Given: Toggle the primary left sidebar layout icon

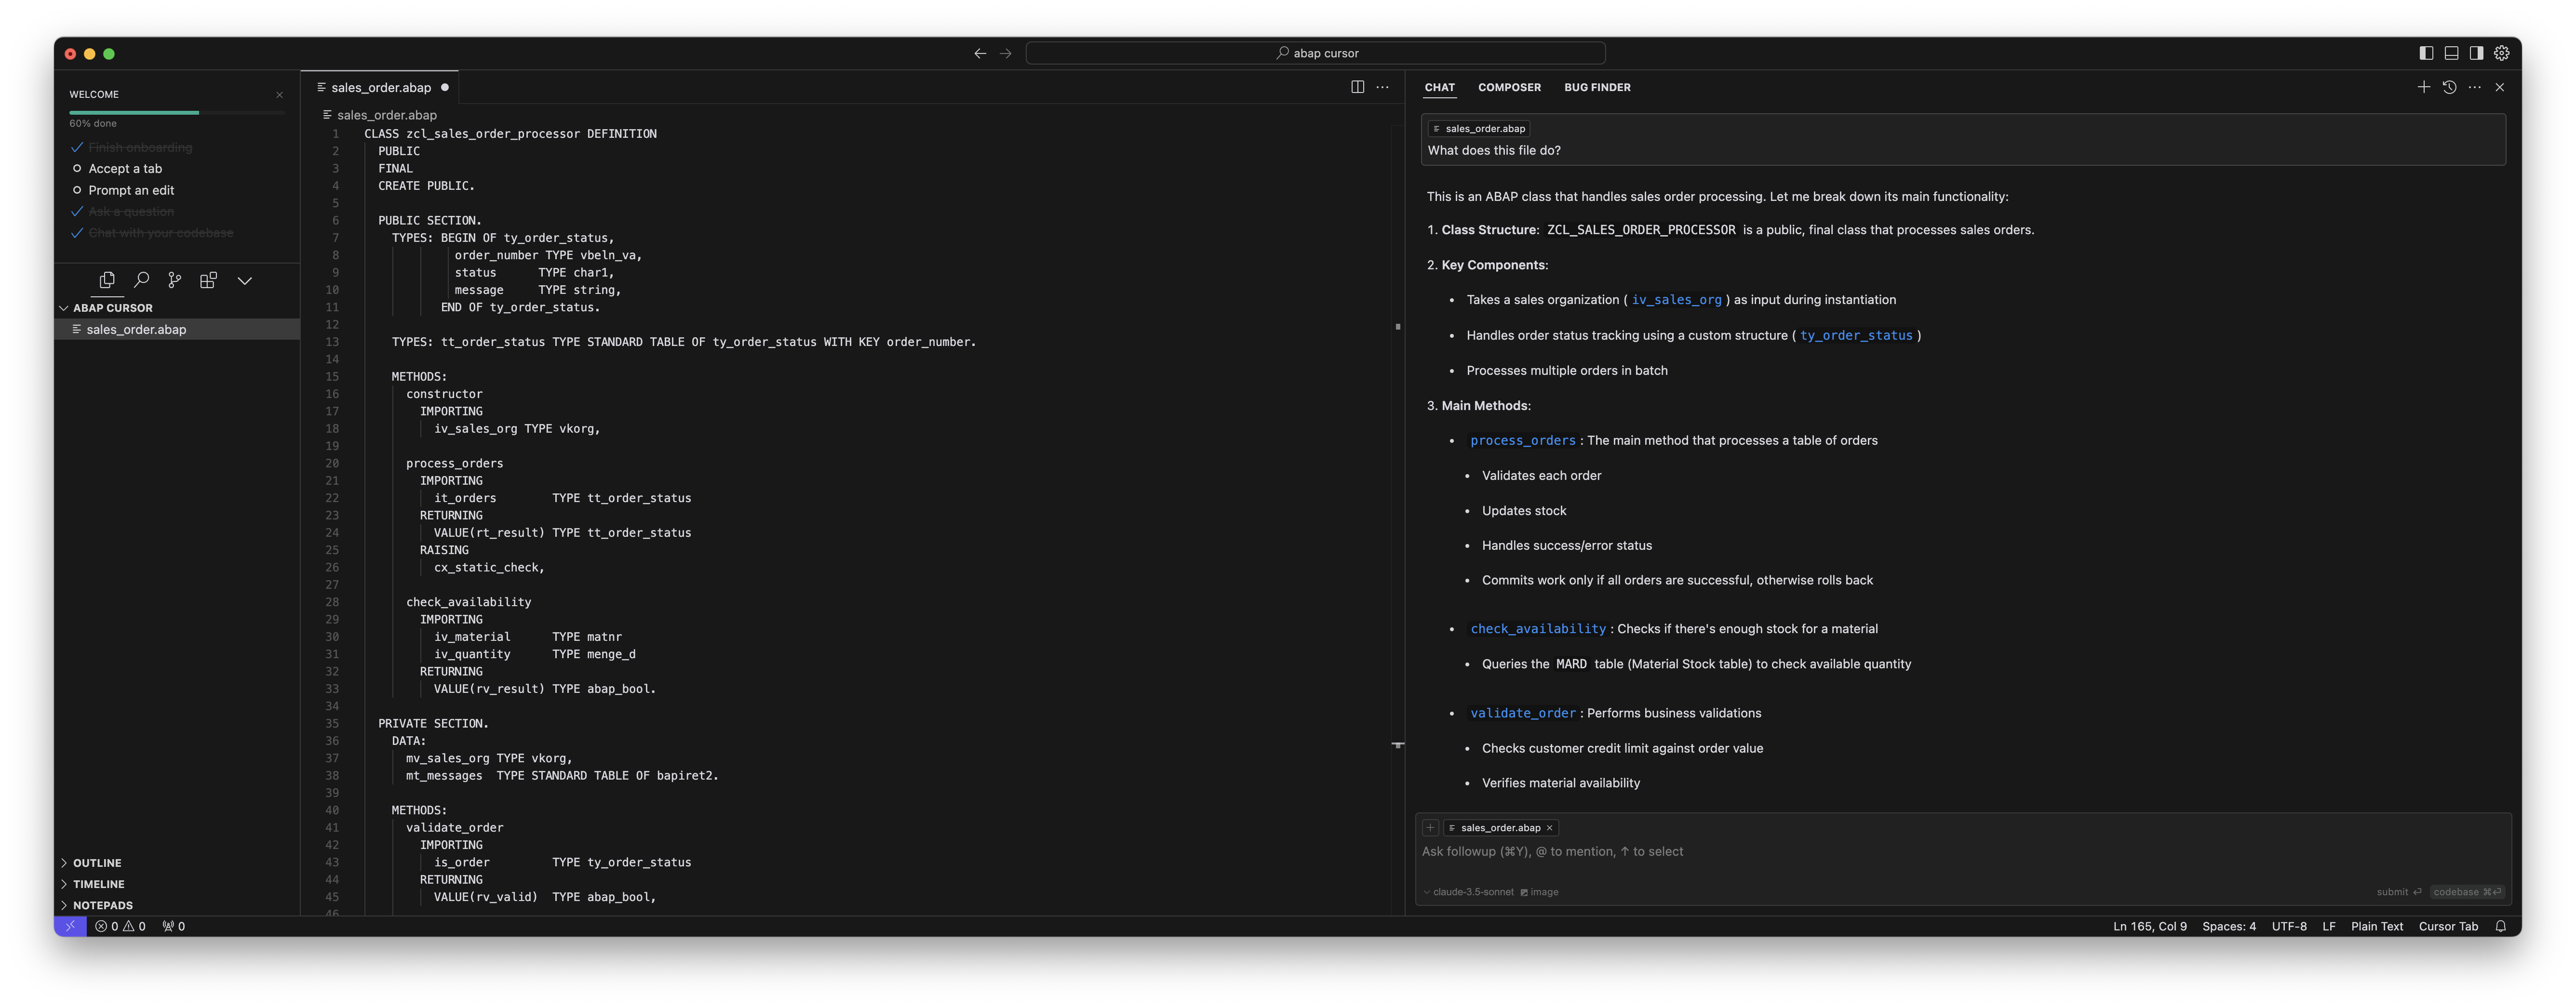Looking at the screenshot, I should coord(2426,53).
